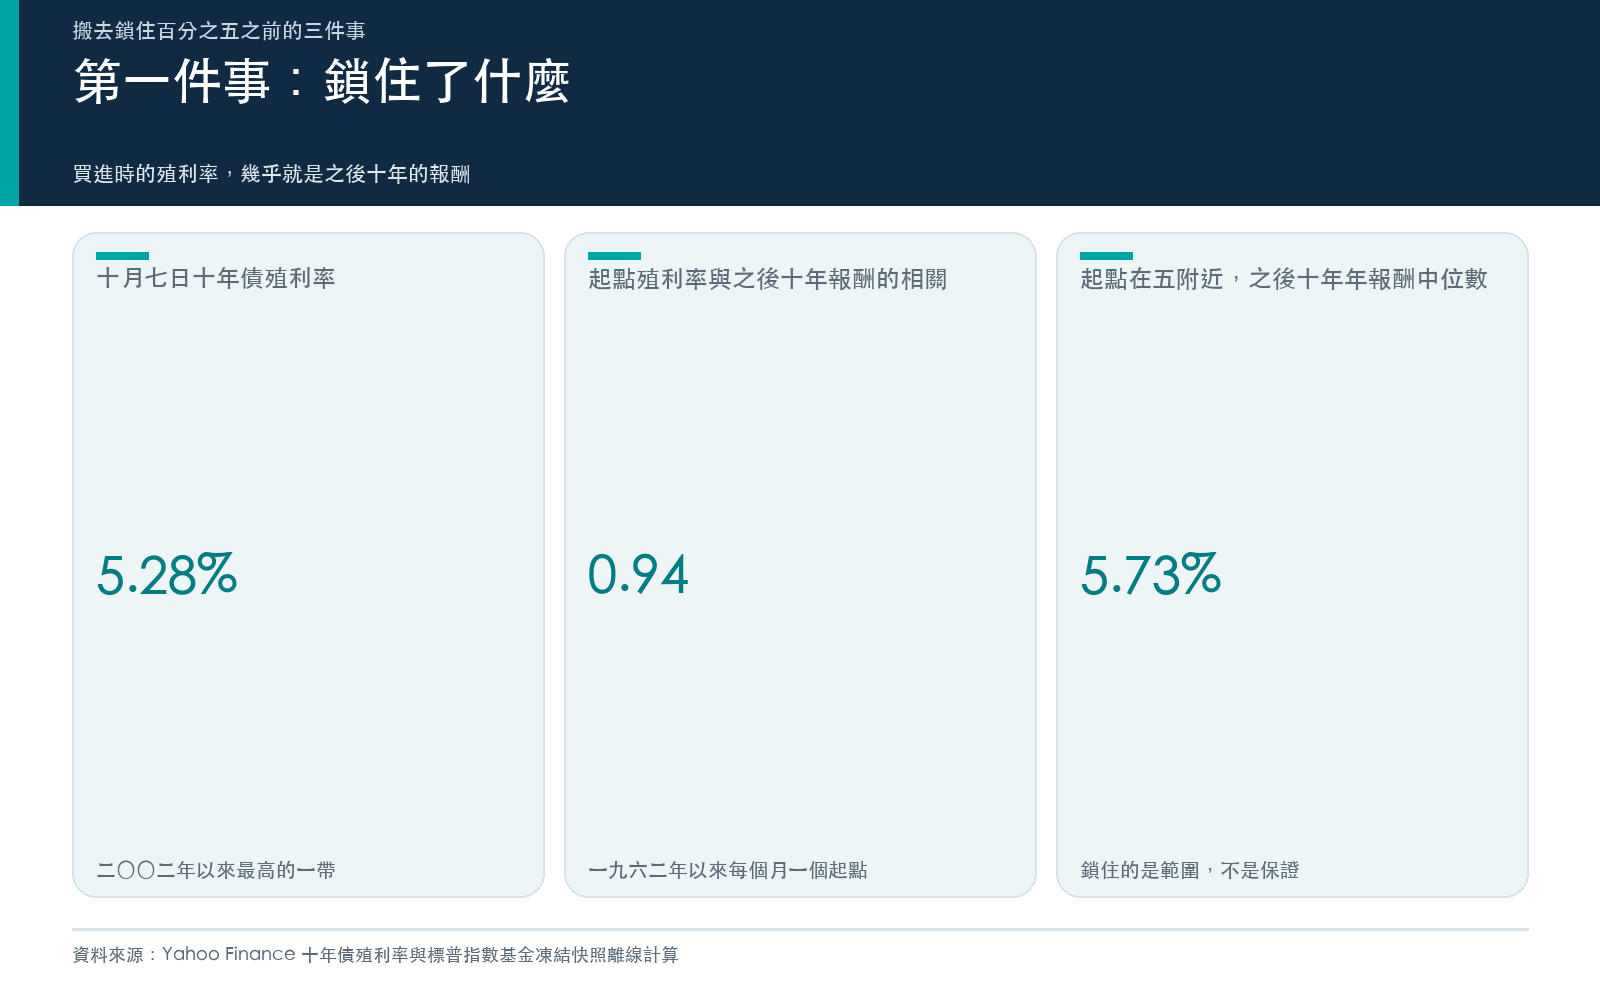Select the header line 搬去鎖住百分之五之前的三件事
1600x1000 pixels.
(x=219, y=31)
